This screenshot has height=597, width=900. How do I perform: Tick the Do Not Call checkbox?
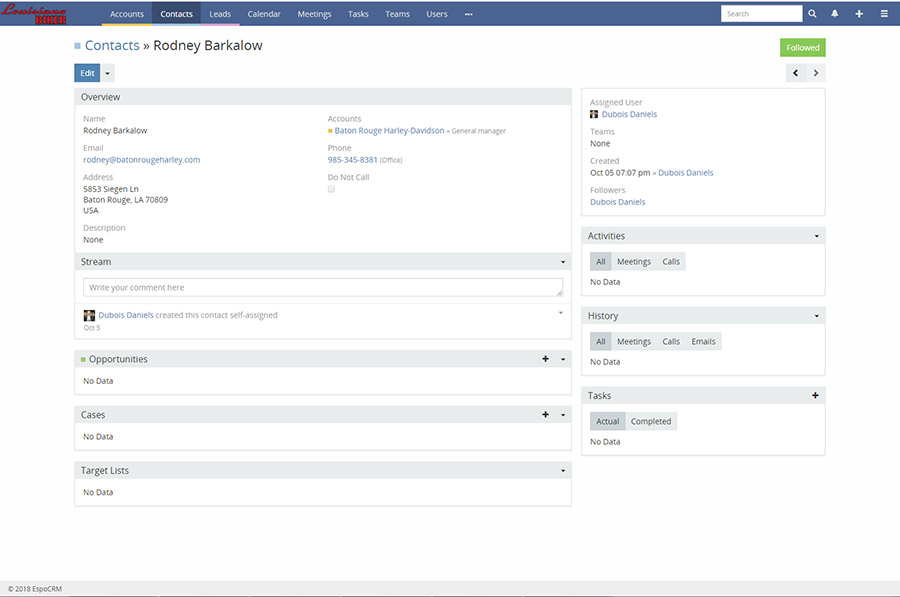pos(332,189)
